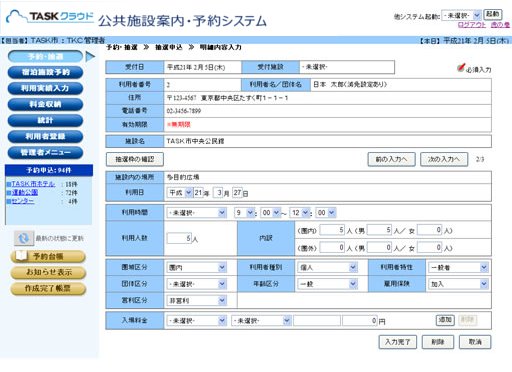
Task: Click the day field showing 27
Action: (237, 193)
